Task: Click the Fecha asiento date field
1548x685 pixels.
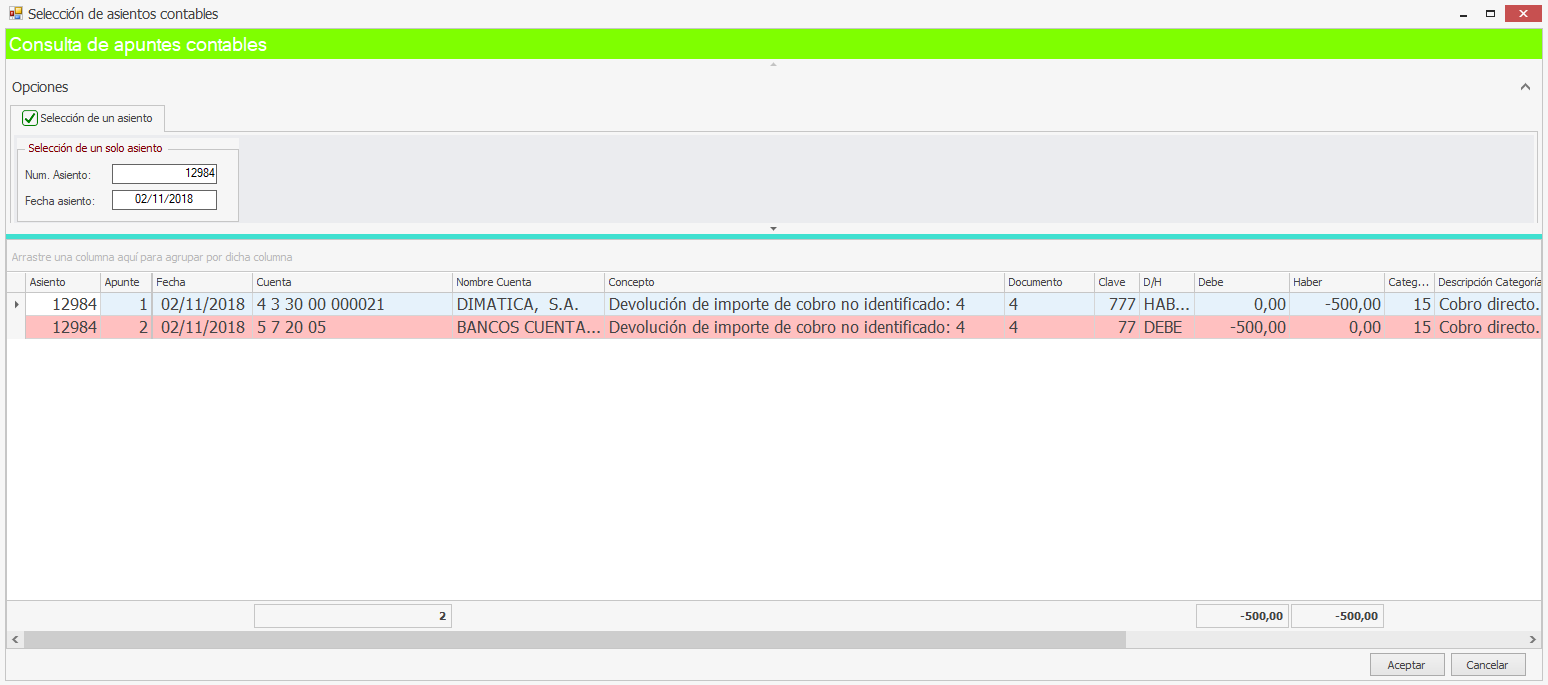Action: click(x=164, y=200)
